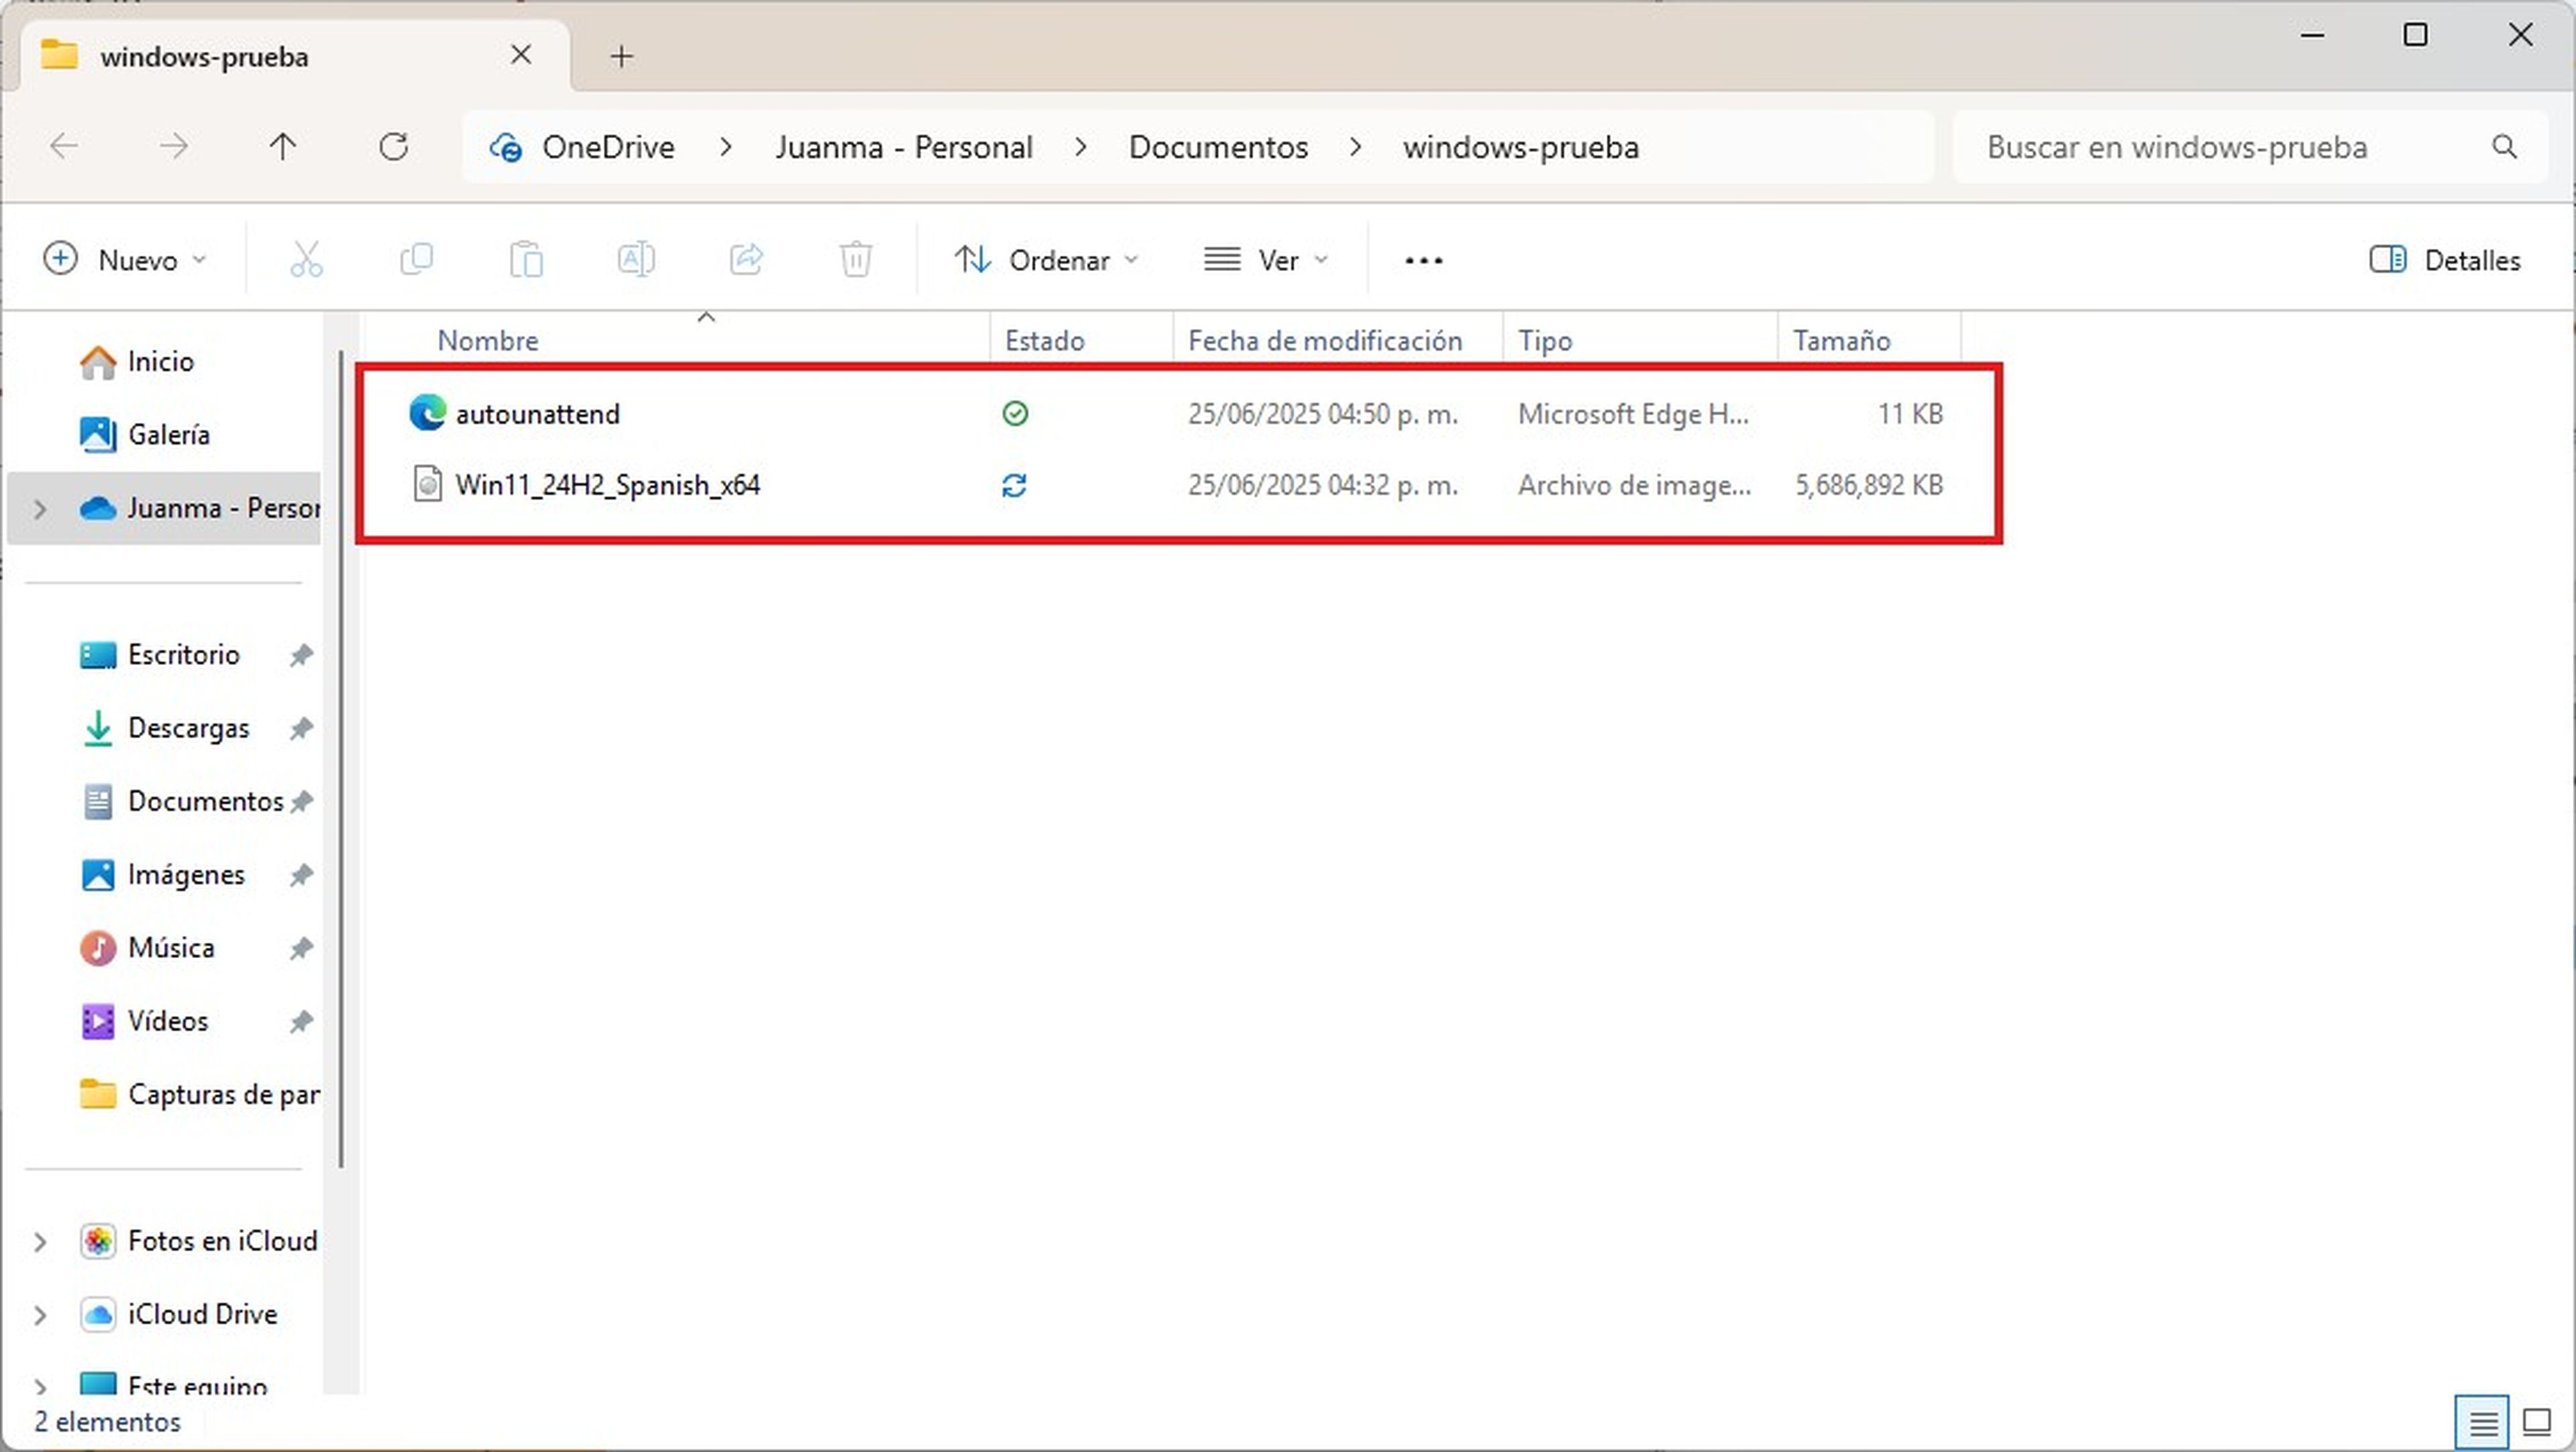Click blue syncing status icon for Win11 ISO
Screen dimensions: 2576x1452
[1015, 485]
